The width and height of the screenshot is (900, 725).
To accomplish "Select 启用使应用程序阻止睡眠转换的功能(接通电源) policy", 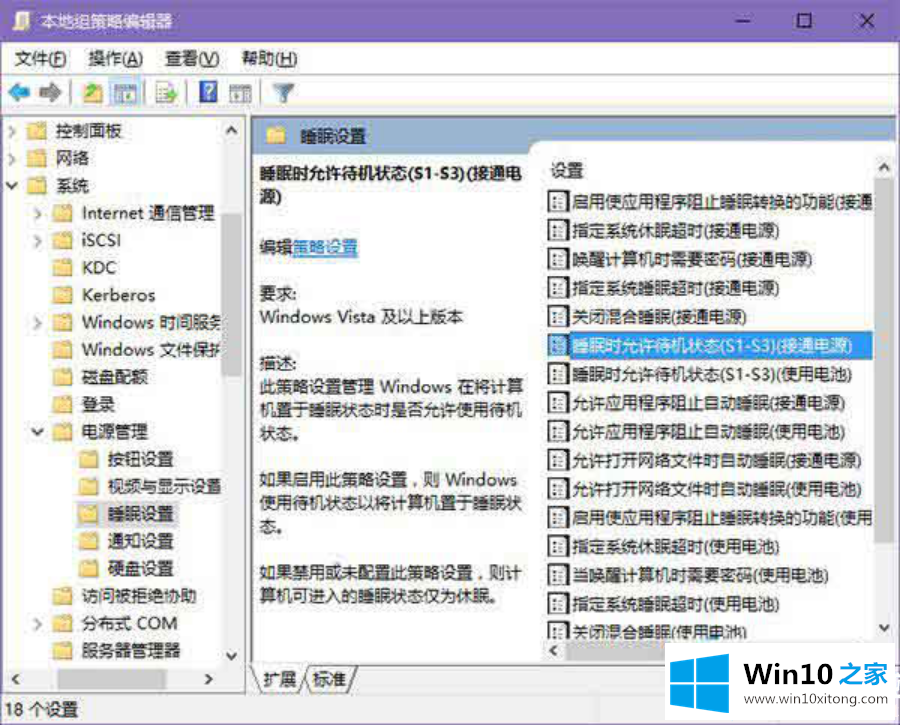I will click(x=710, y=201).
